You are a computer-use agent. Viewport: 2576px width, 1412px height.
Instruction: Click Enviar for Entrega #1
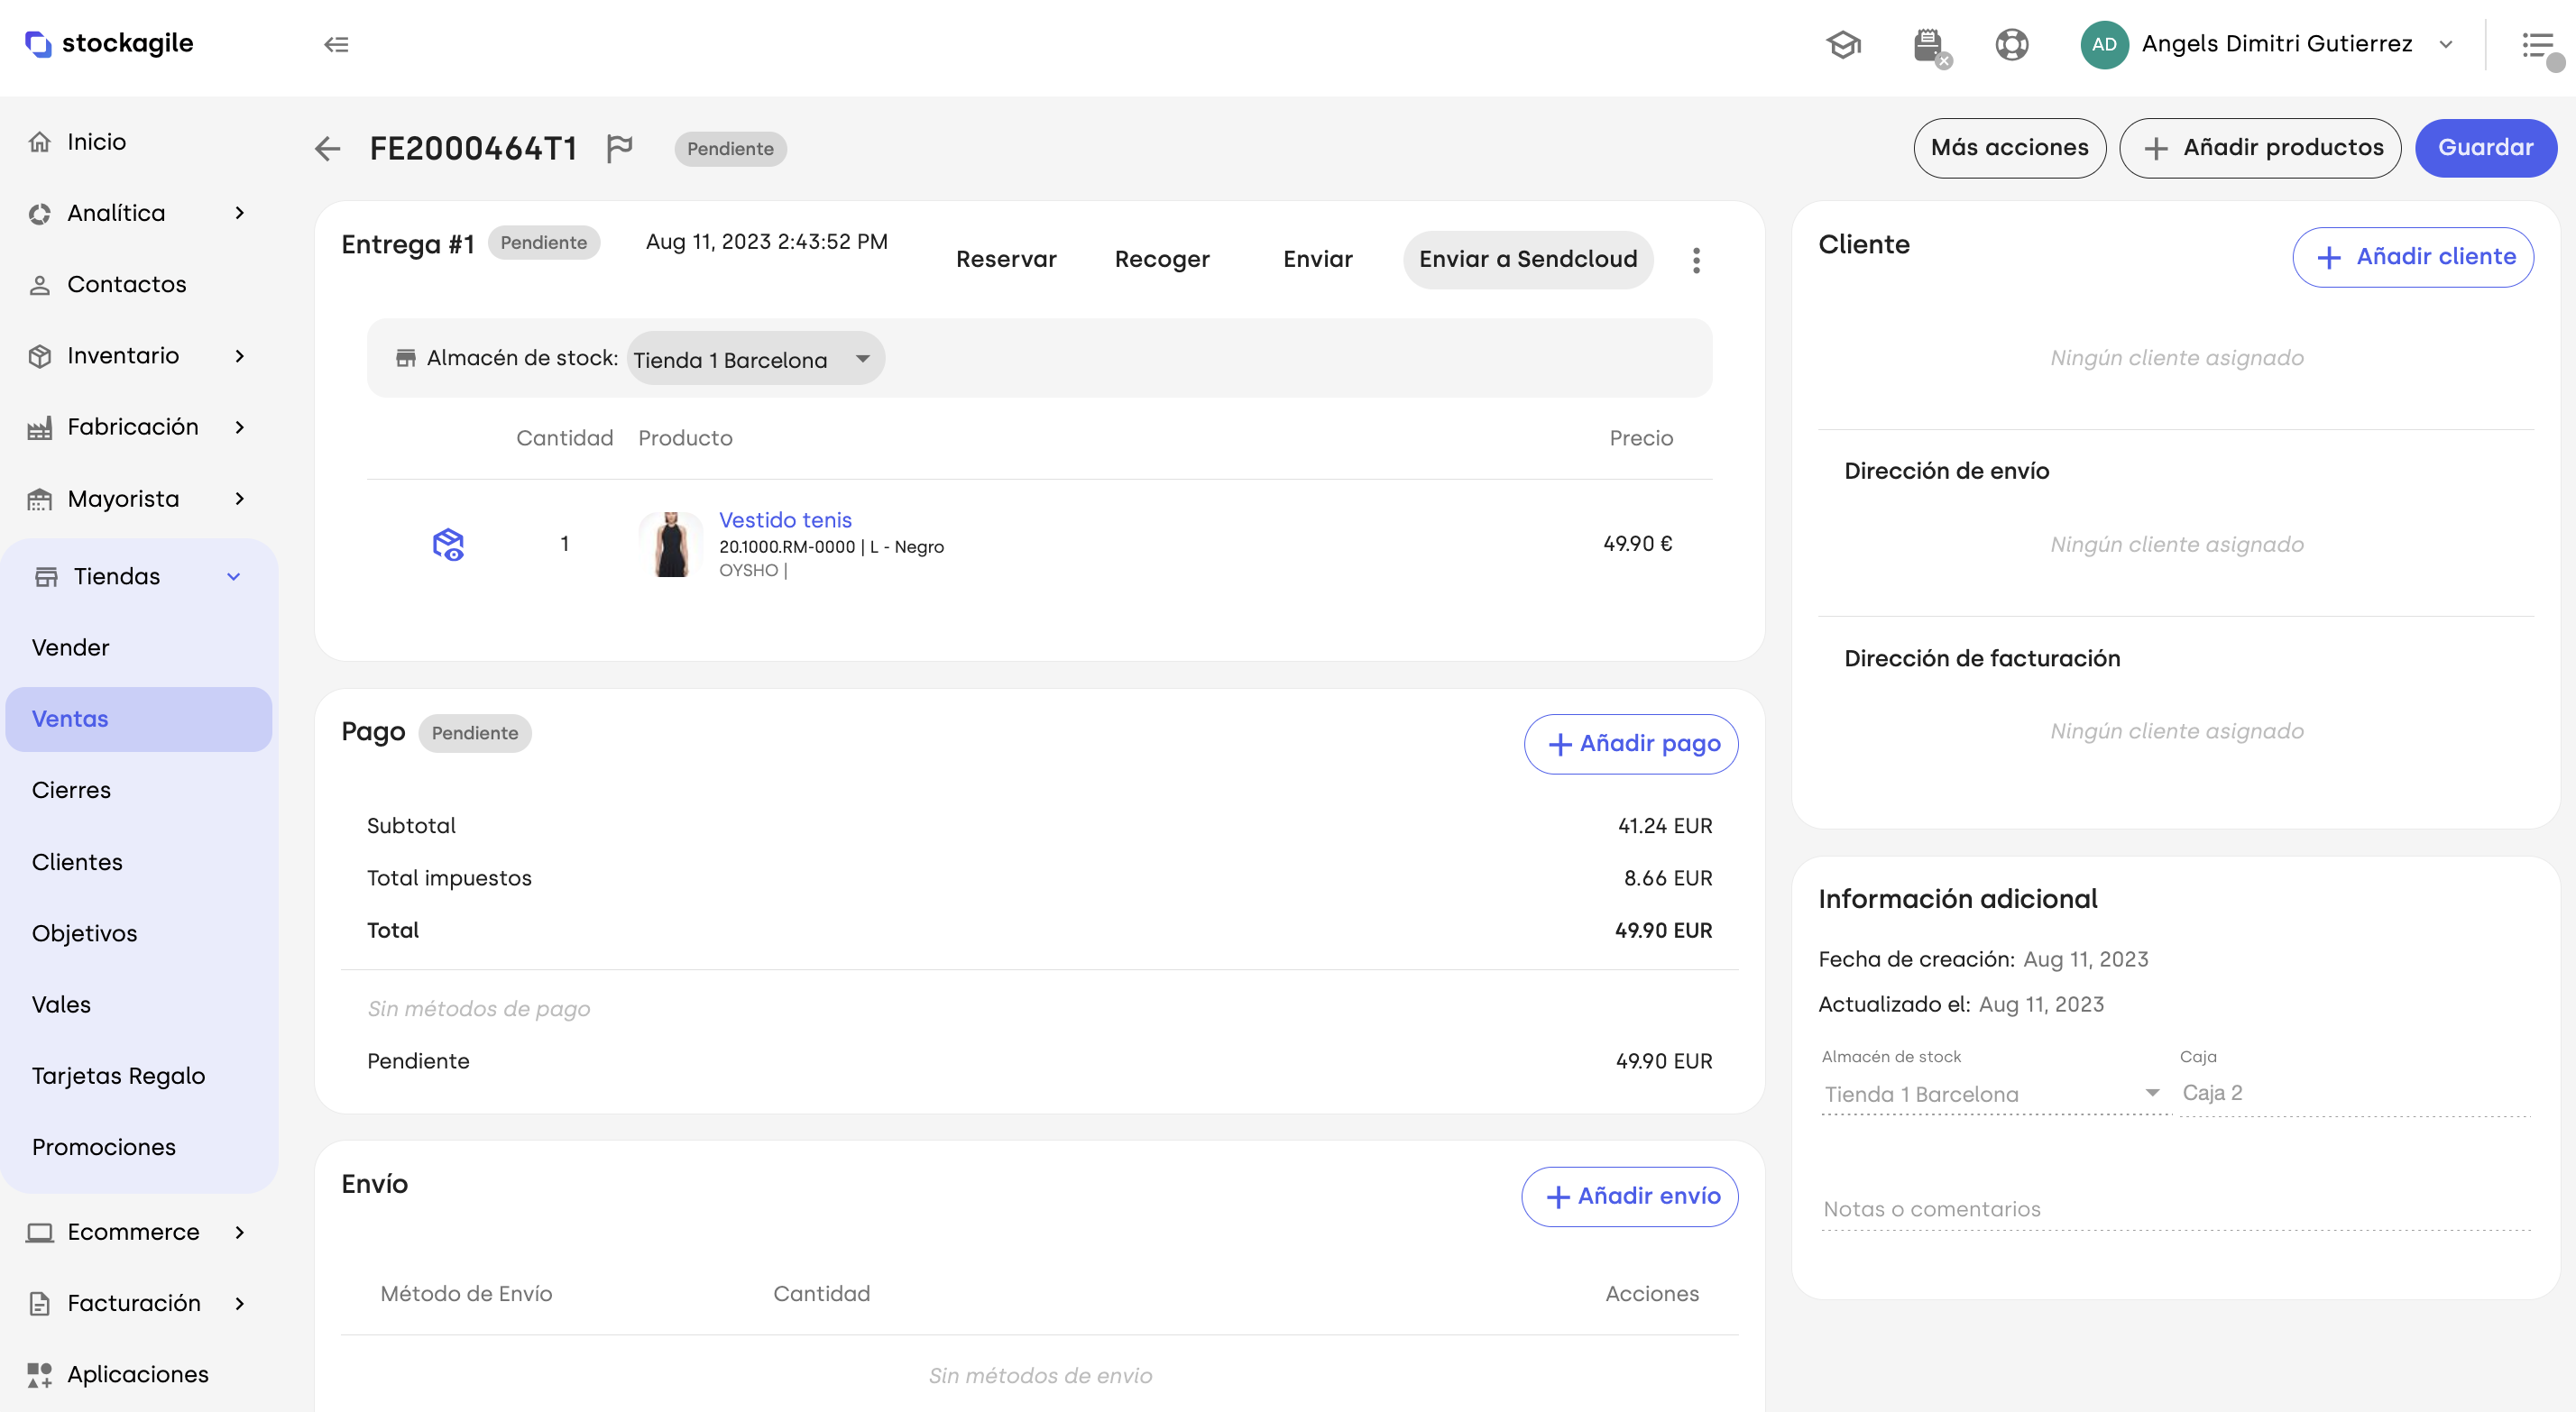(x=1318, y=260)
